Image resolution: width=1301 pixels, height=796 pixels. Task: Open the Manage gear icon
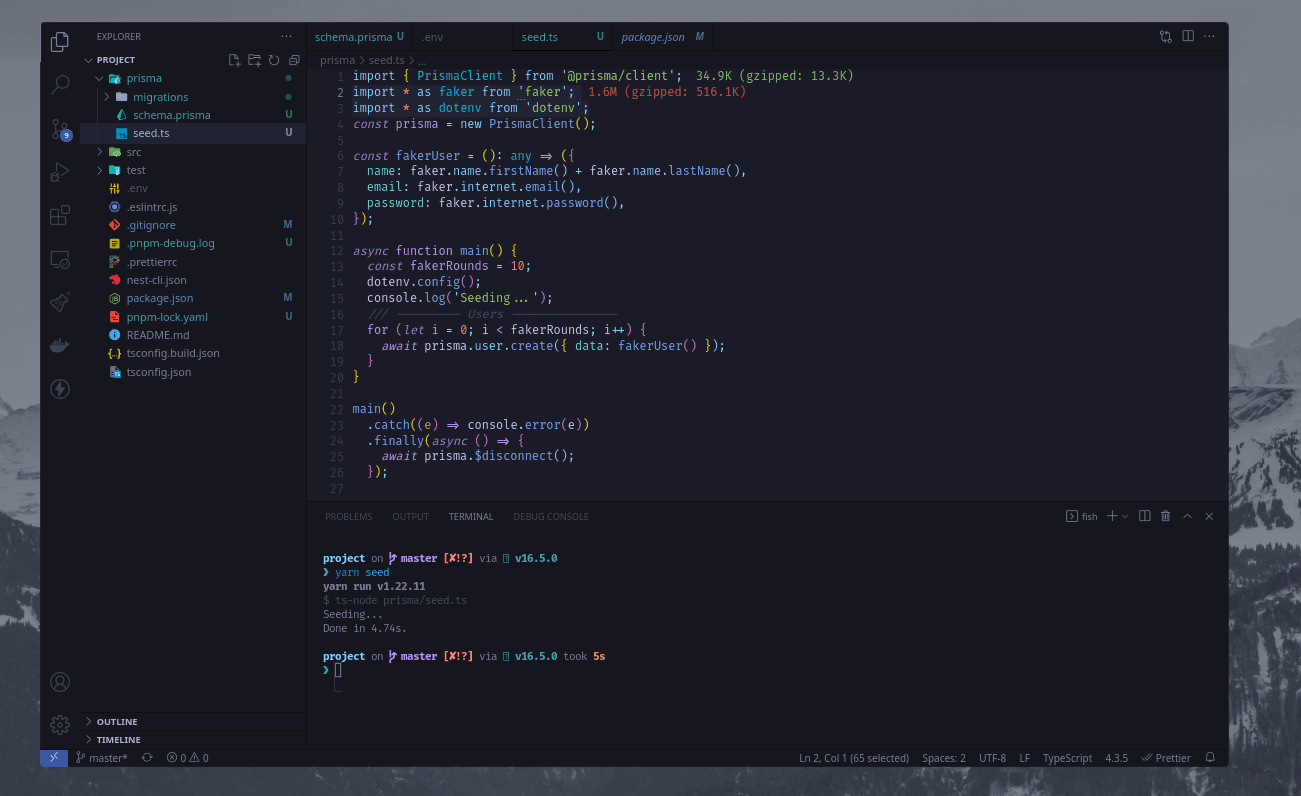click(60, 724)
